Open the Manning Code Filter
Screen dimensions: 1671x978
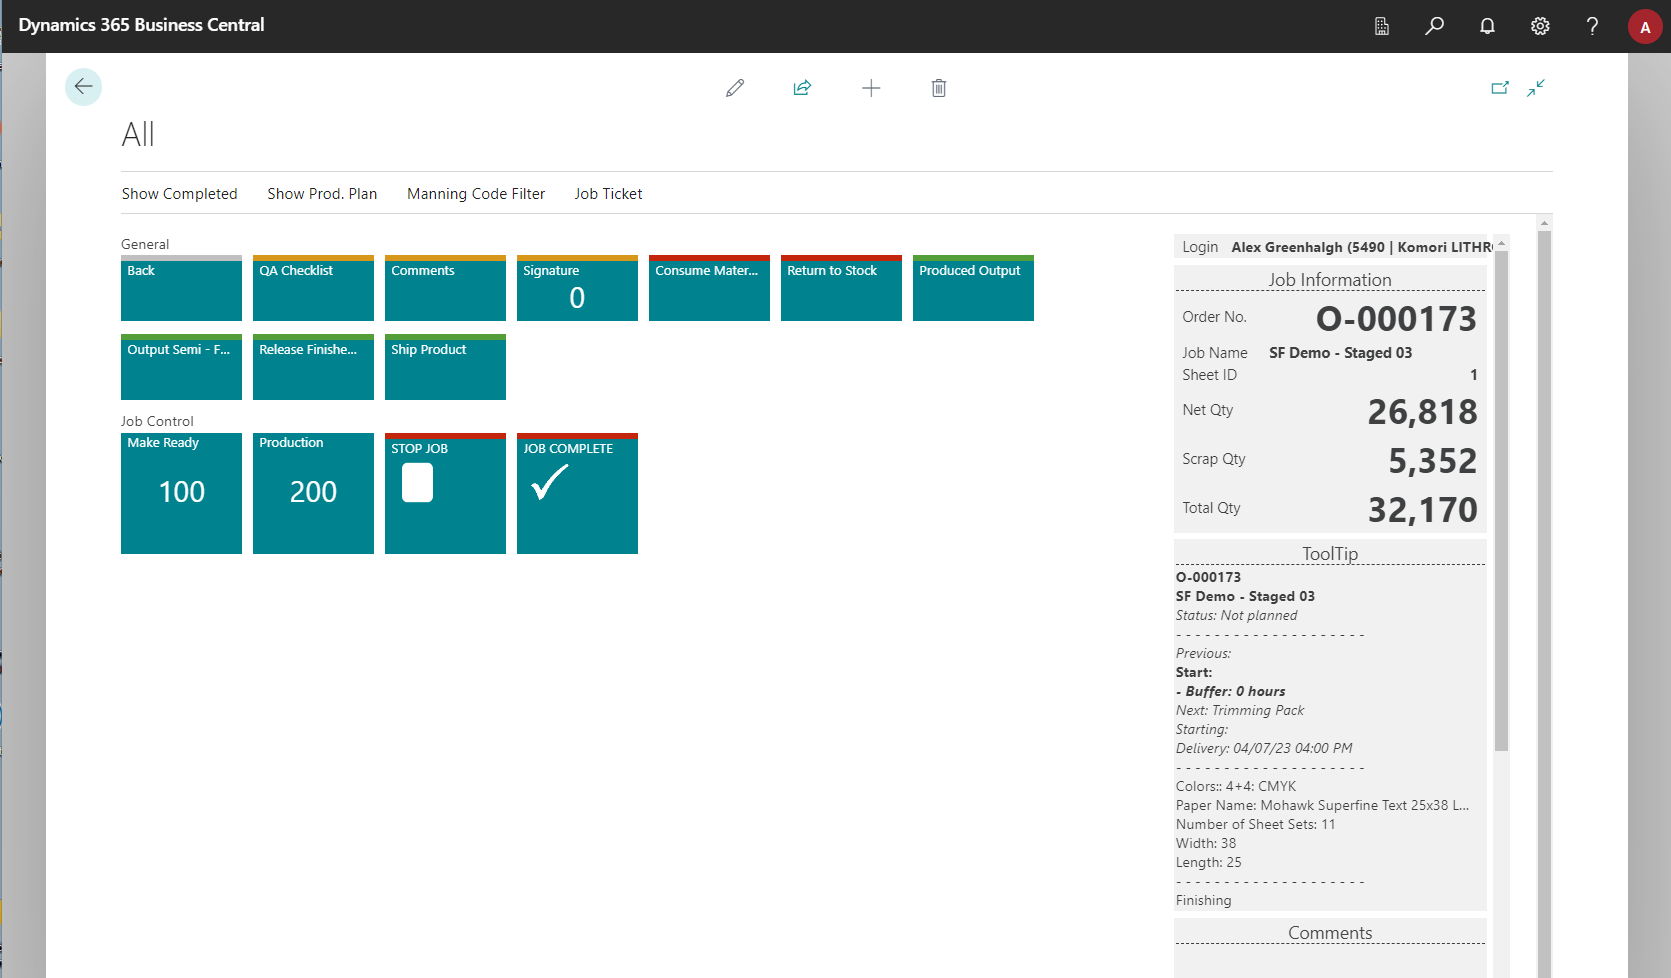pyautogui.click(x=476, y=193)
